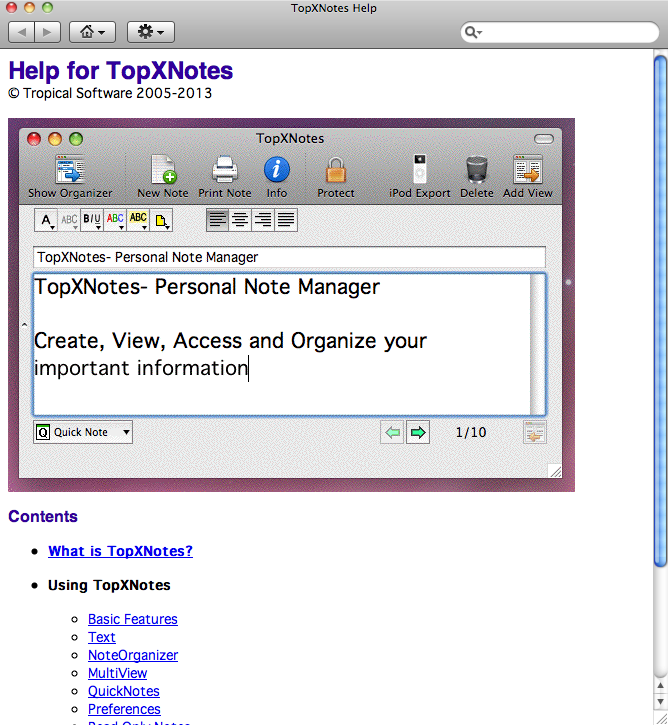Click inside the note body text area
The height and width of the screenshot is (725, 668).
point(282,344)
